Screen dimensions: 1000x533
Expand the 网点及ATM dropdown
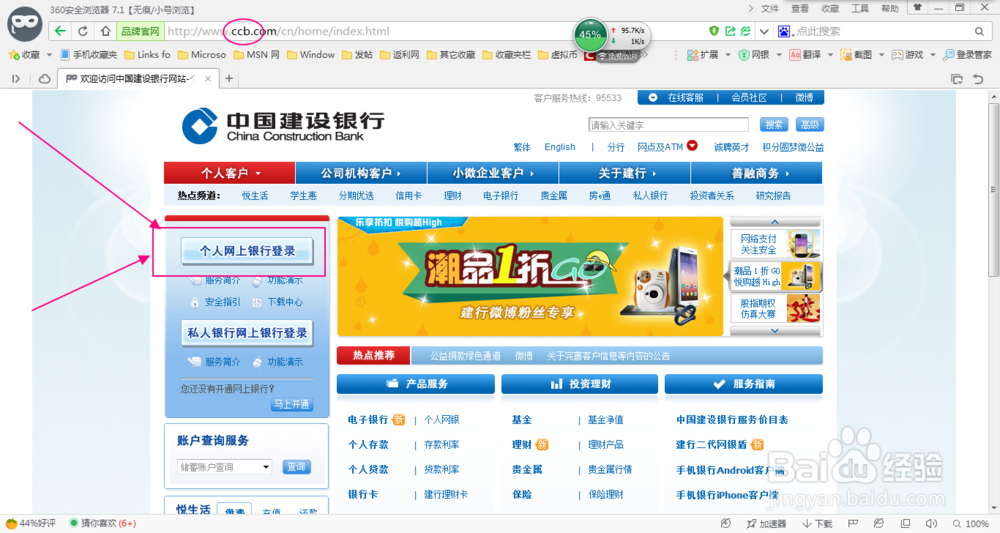[692, 146]
